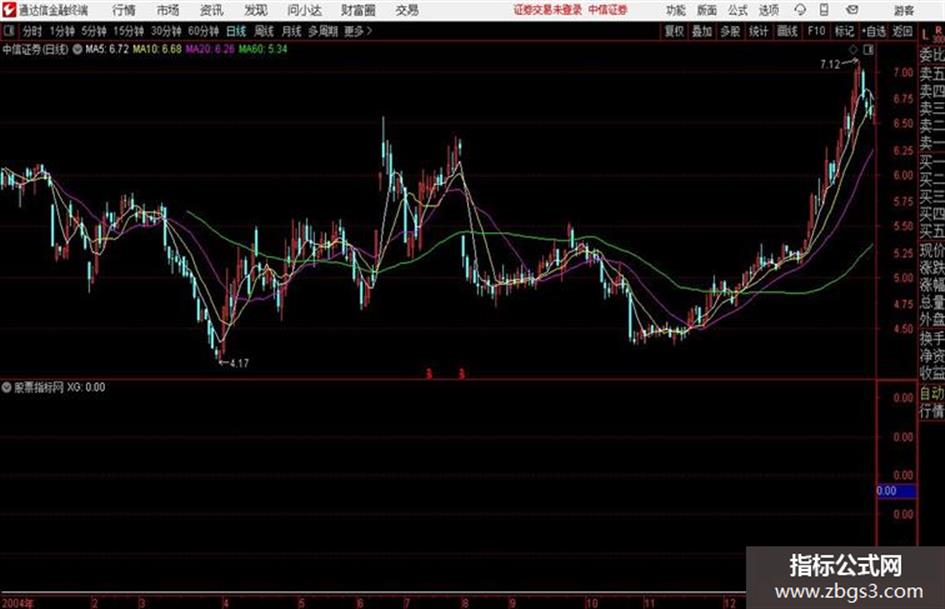Click the 7.00 price axis label

pos(903,72)
